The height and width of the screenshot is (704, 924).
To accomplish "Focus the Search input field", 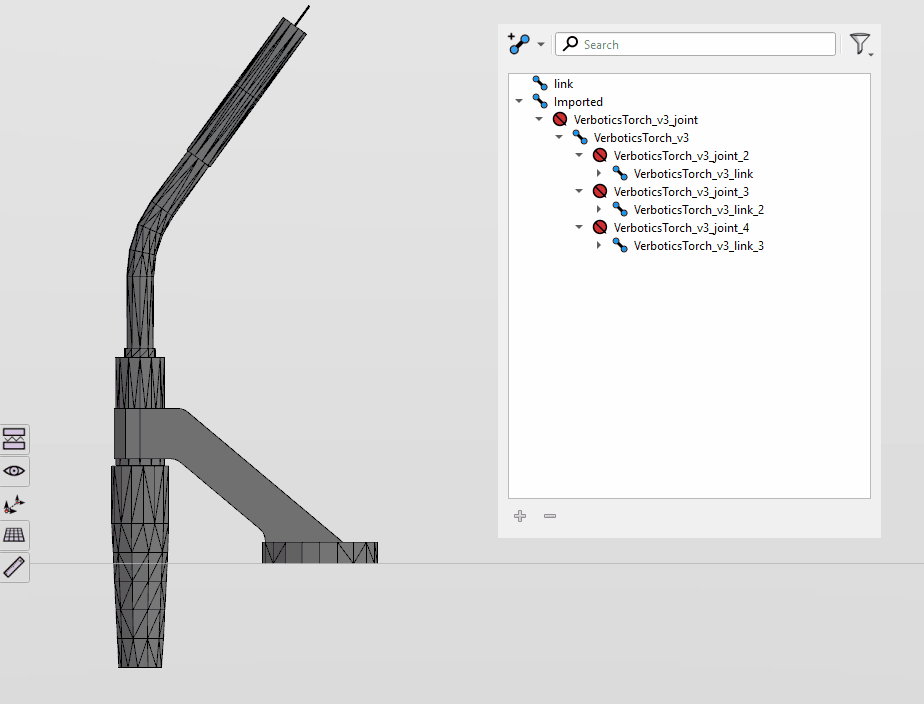I will (695, 44).
